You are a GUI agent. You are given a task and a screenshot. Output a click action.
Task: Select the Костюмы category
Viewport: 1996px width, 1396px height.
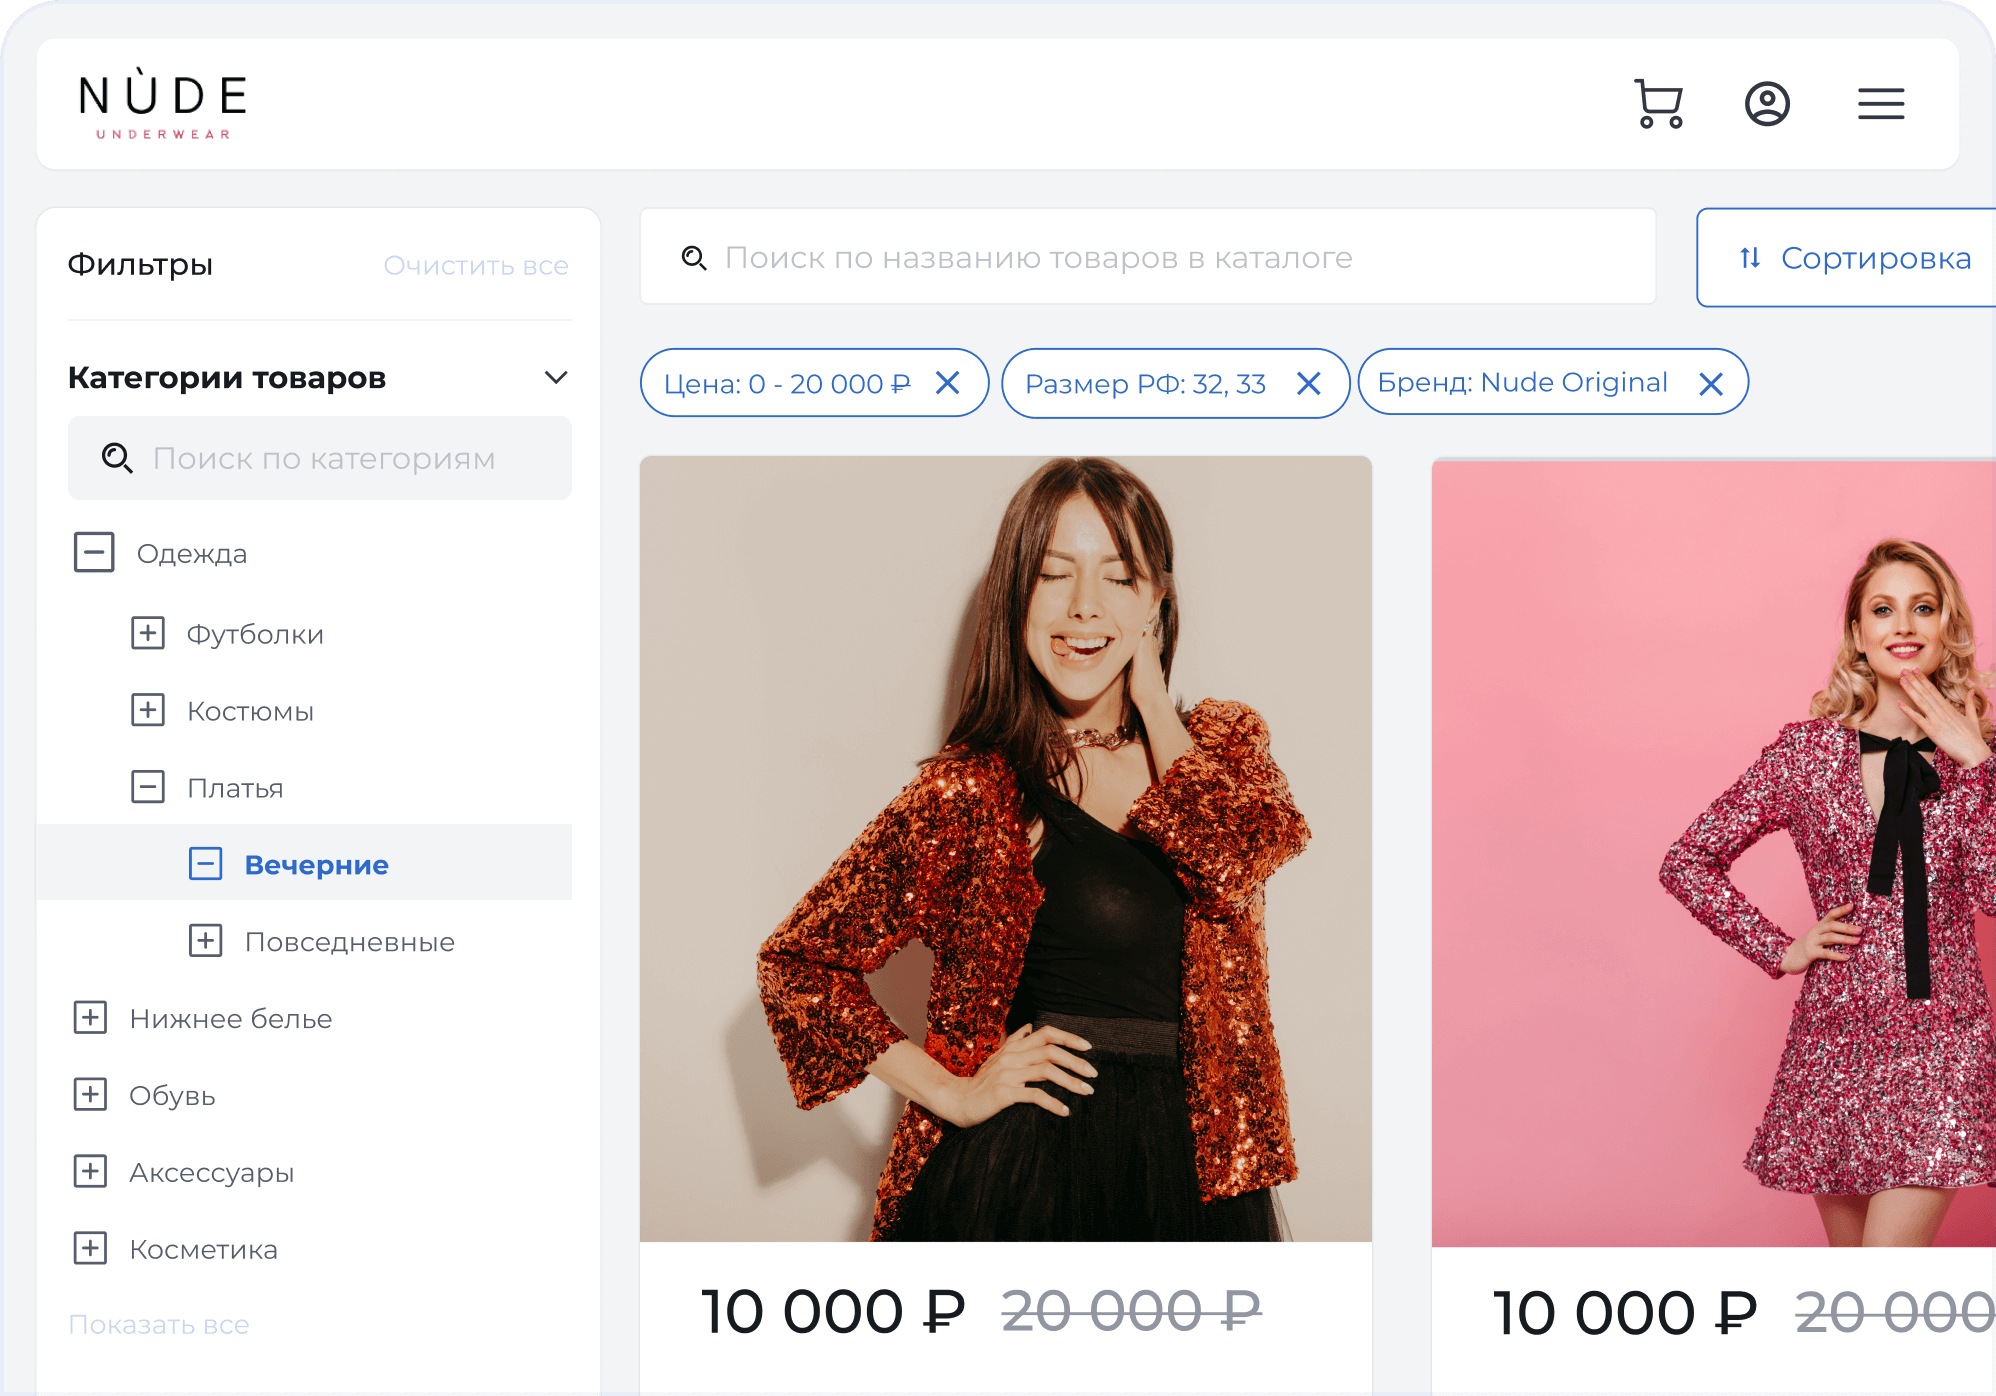(x=250, y=711)
